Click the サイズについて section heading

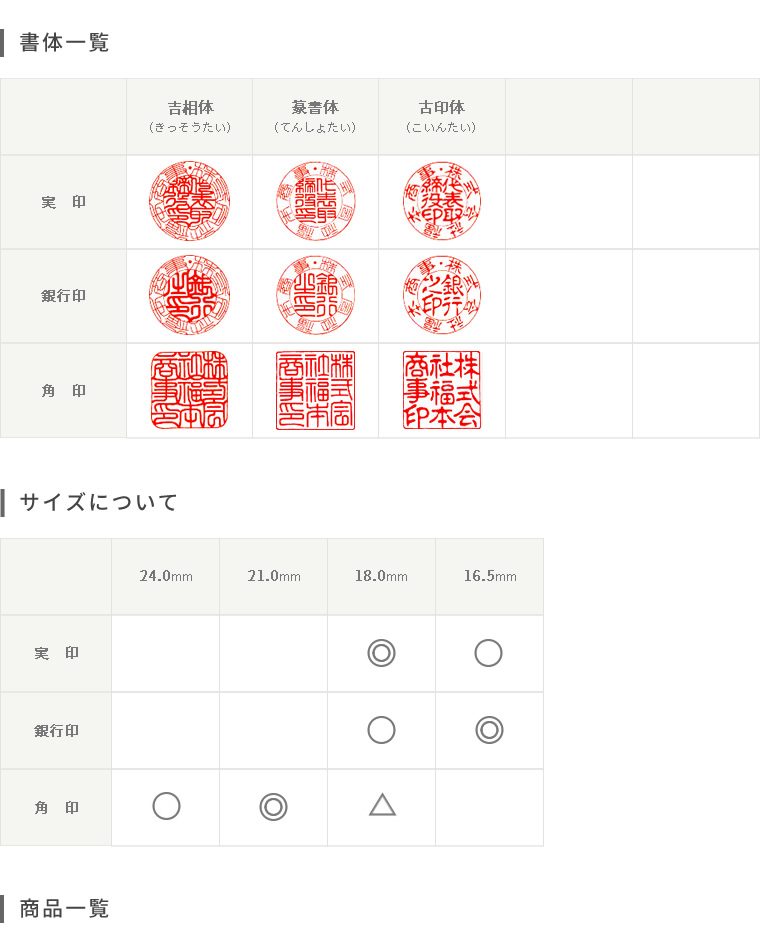coord(99,502)
